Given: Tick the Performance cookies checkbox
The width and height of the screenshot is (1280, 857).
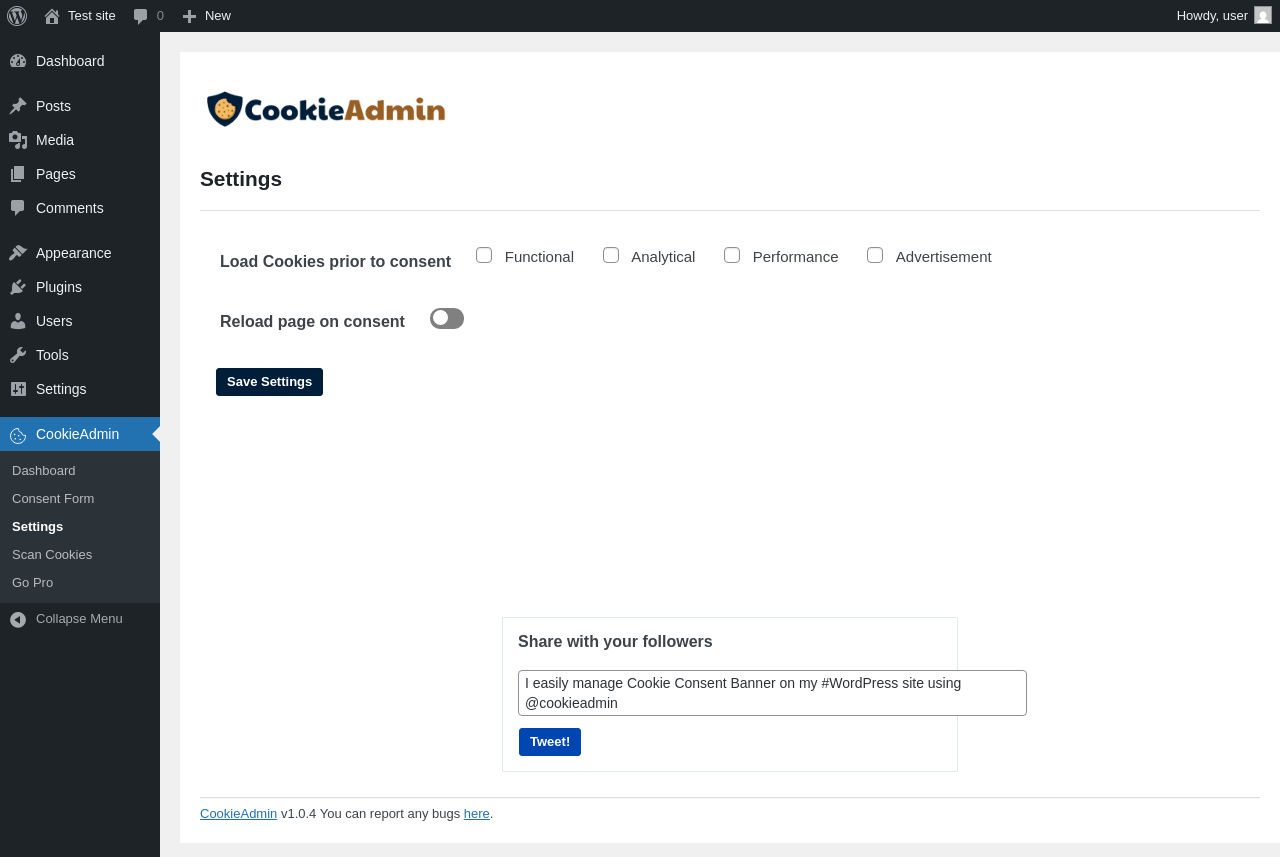Looking at the screenshot, I should click(x=732, y=255).
